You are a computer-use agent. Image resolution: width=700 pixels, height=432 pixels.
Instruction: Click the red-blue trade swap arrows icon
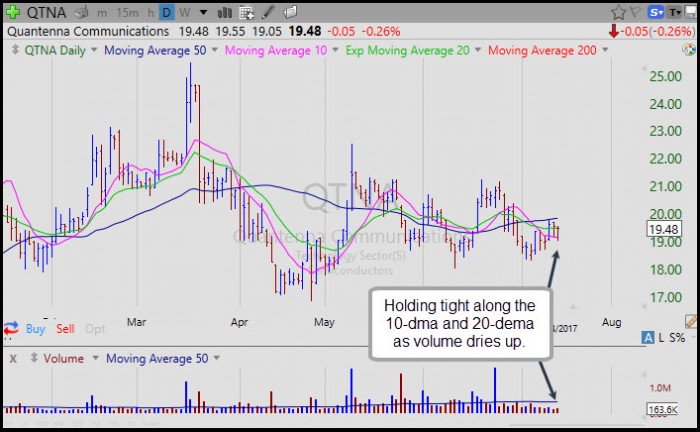pyautogui.click(x=11, y=328)
